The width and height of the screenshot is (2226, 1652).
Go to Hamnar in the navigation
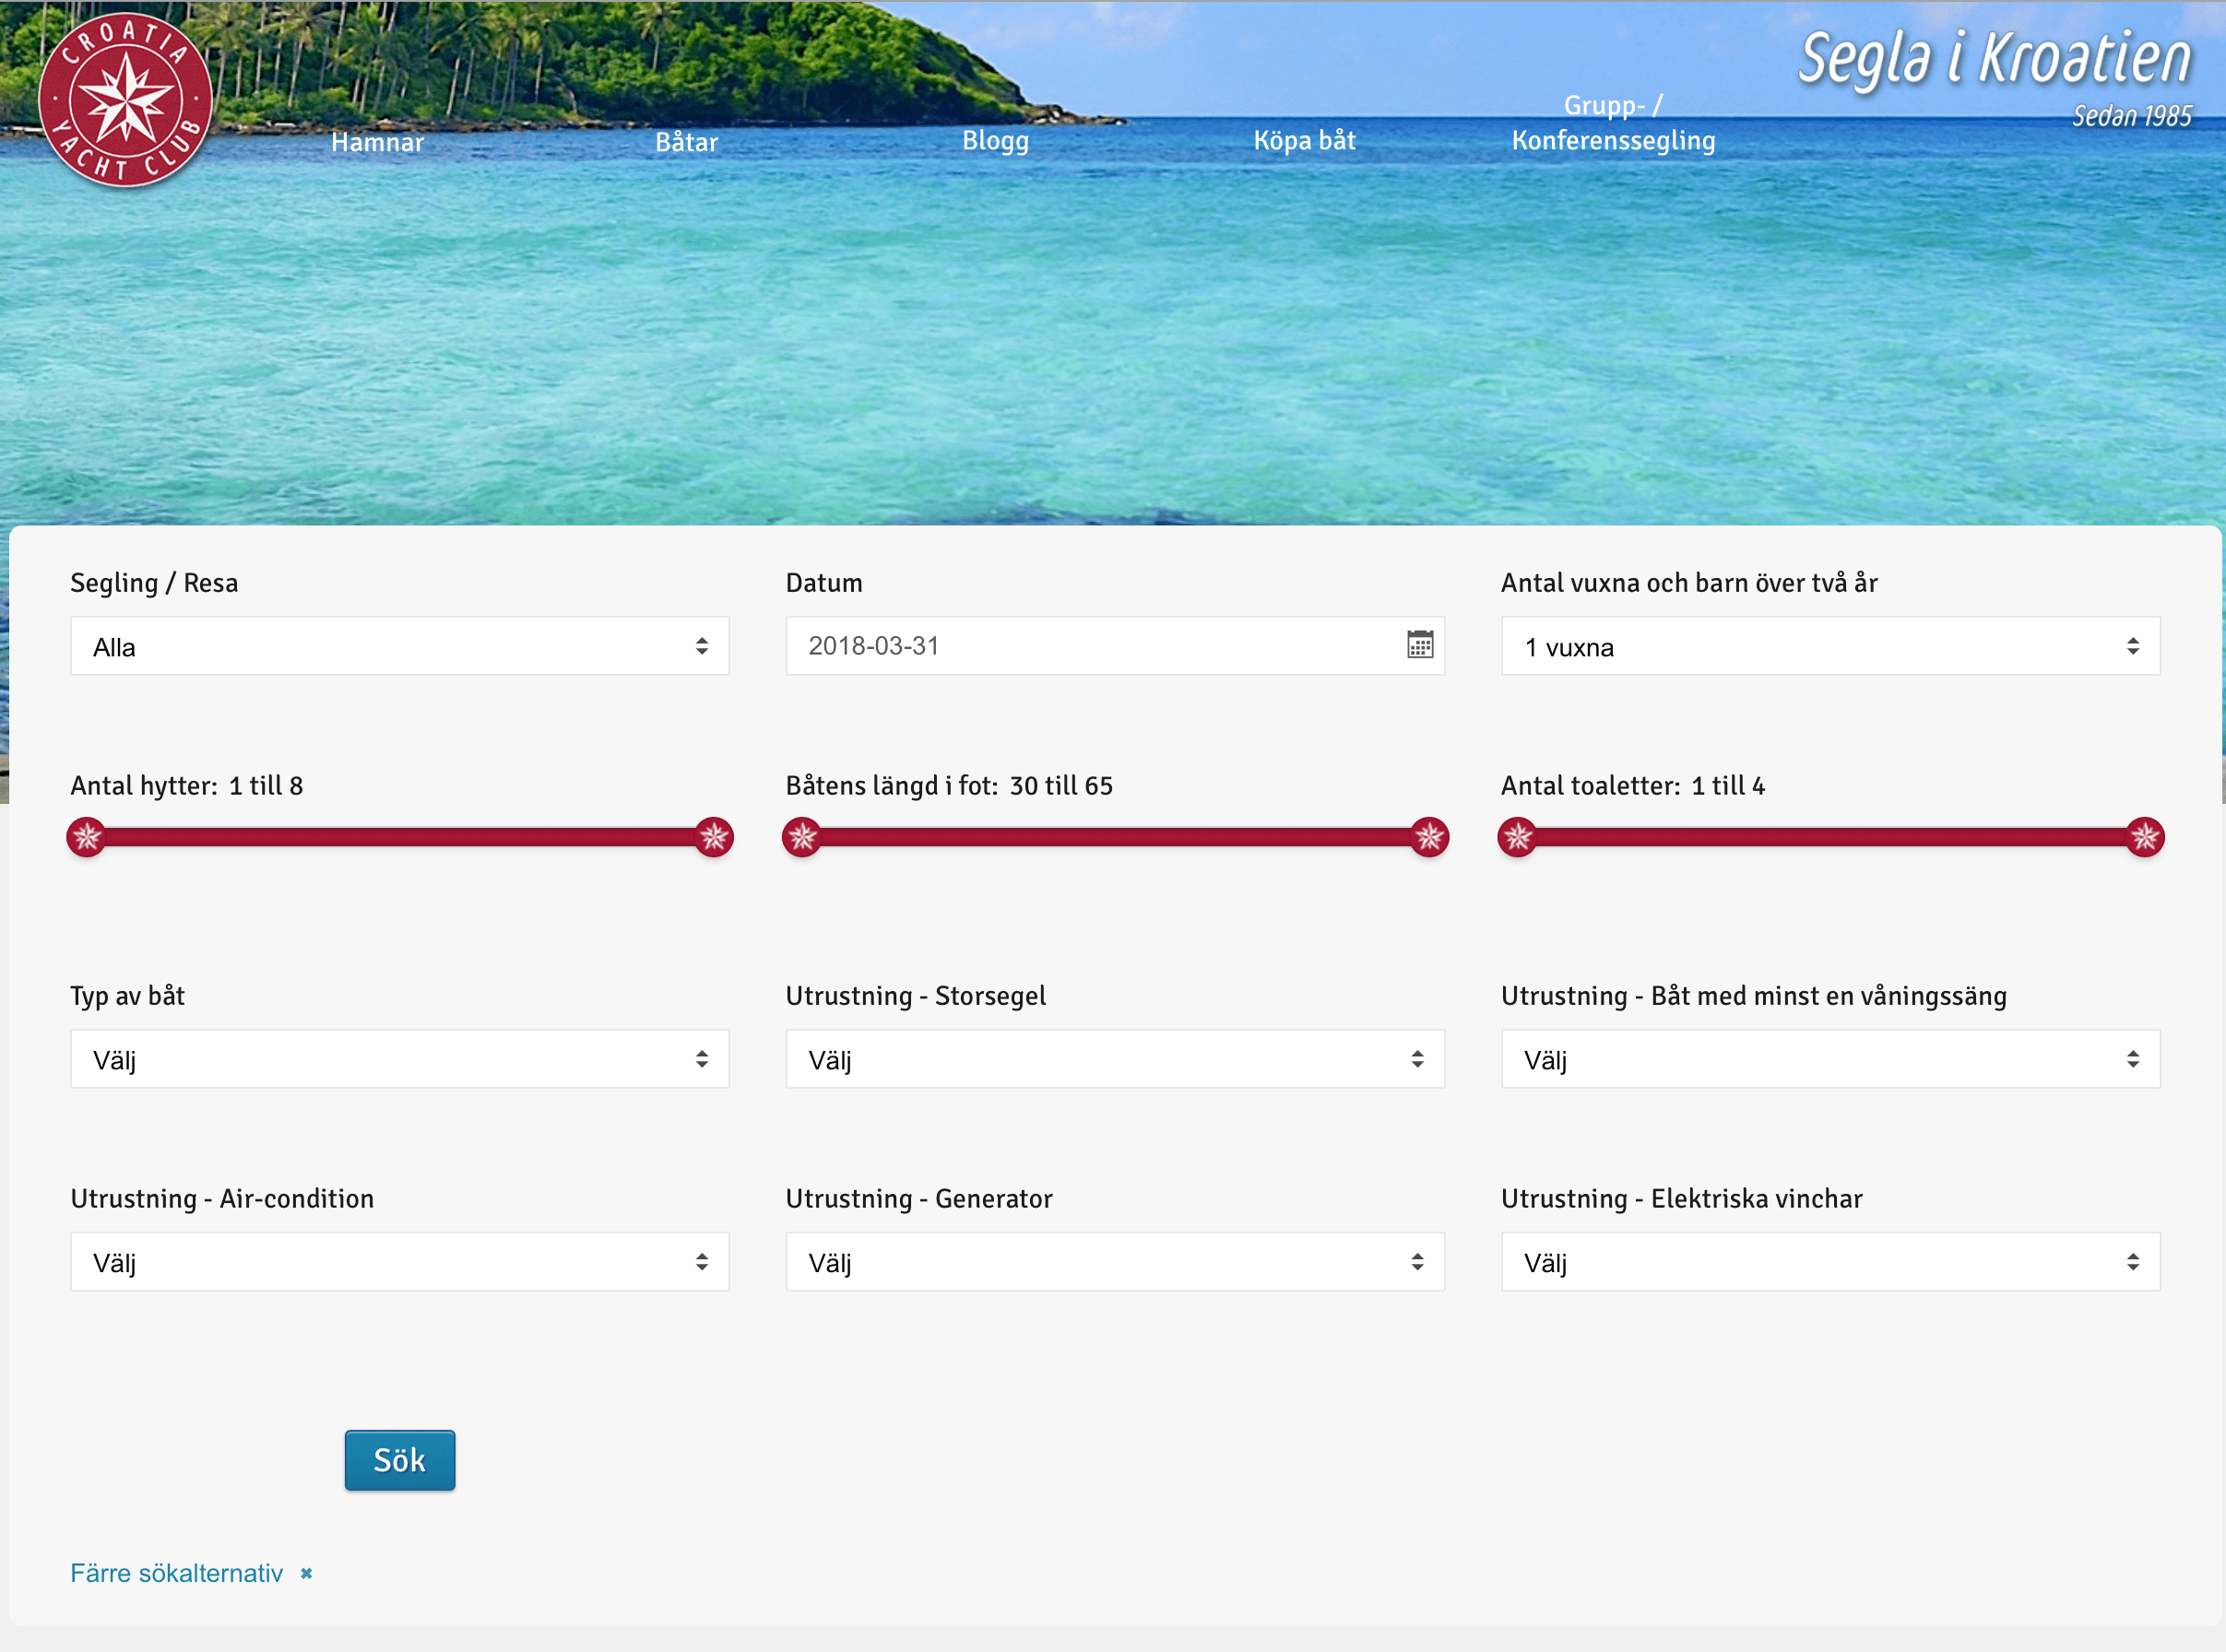[377, 142]
